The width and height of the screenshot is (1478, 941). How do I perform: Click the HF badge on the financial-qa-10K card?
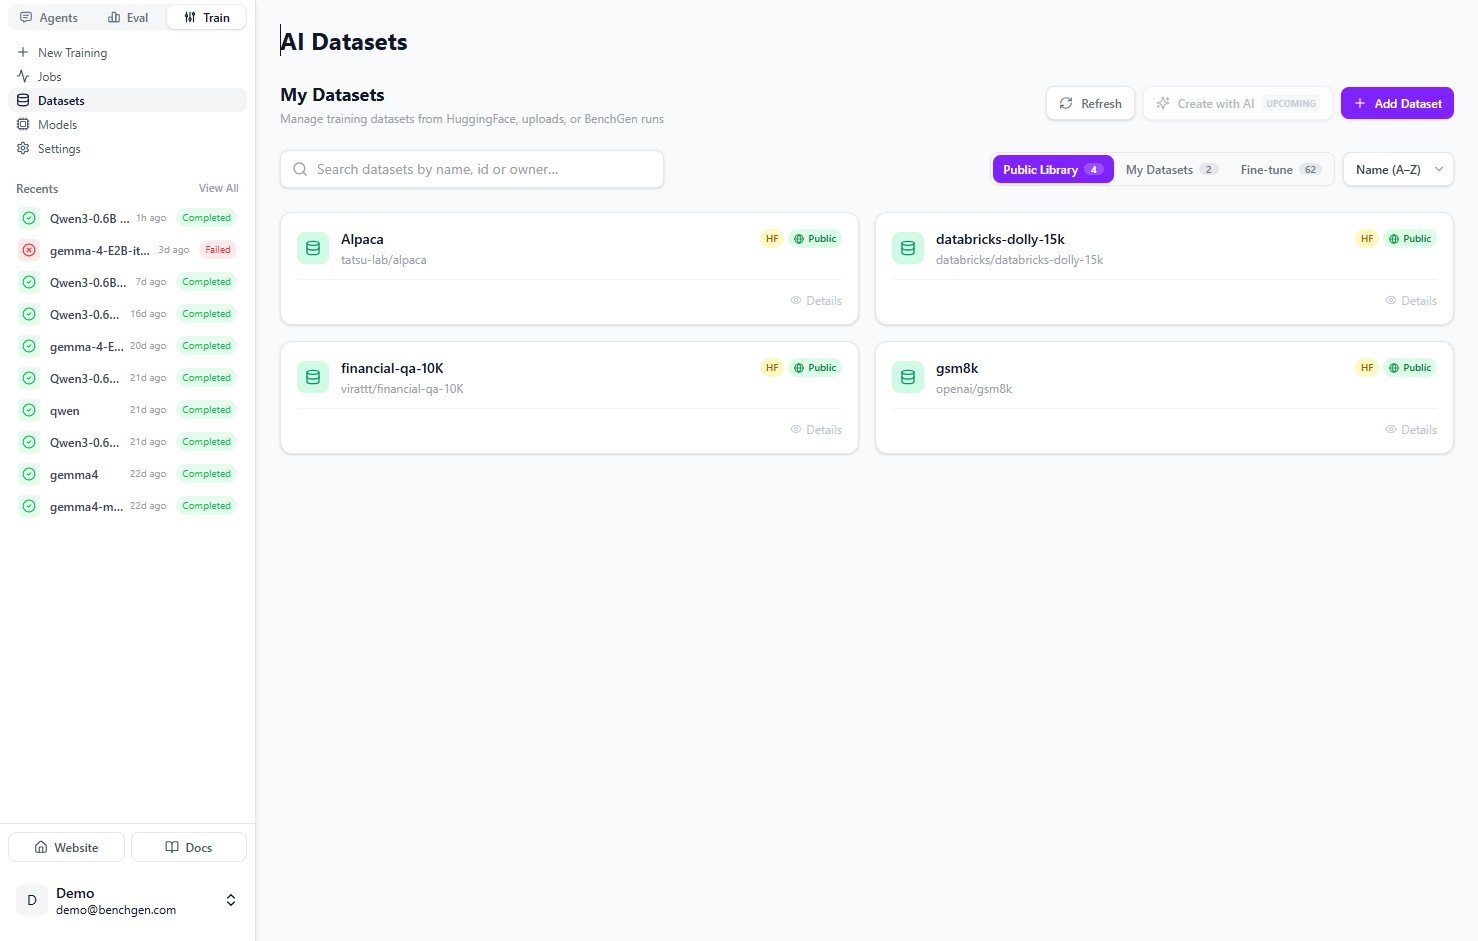(772, 368)
